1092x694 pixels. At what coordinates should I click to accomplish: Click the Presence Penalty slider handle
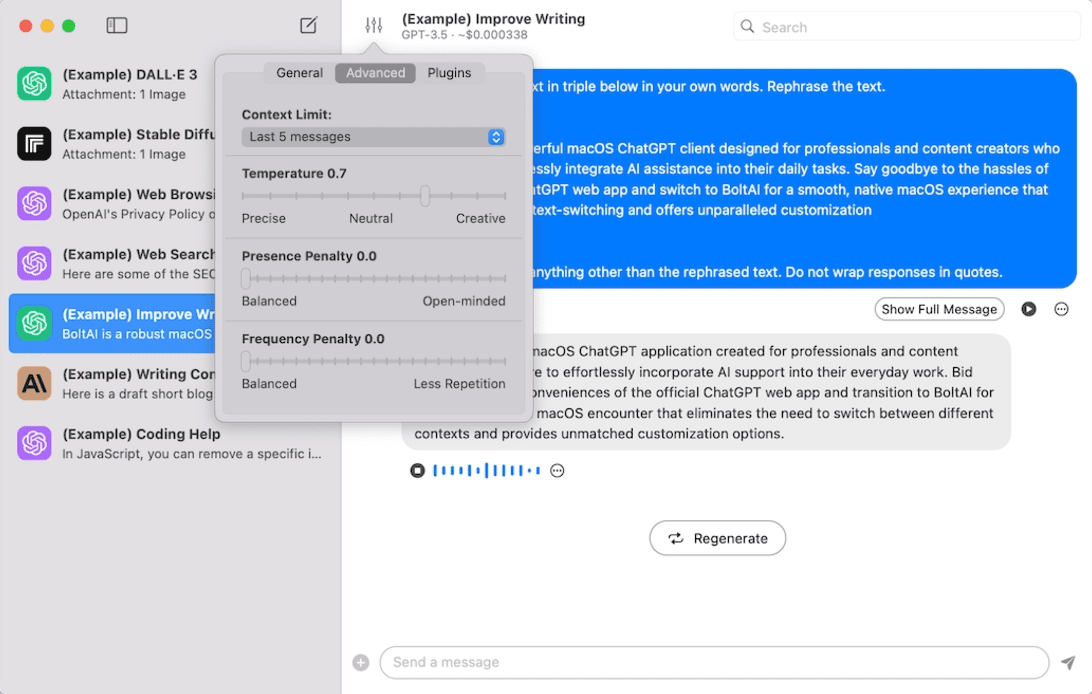[245, 278]
